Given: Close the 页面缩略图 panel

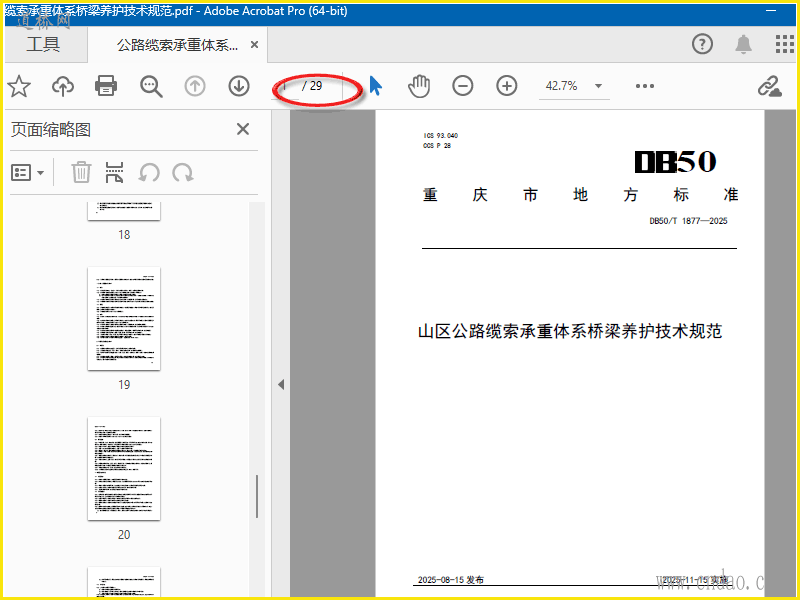Looking at the screenshot, I should tap(243, 129).
